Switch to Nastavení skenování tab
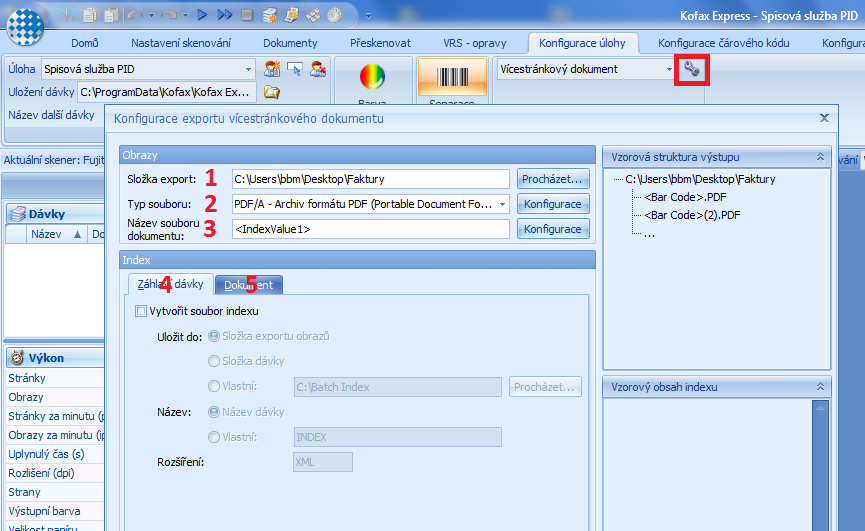Screen dimensions: 865x531 pyautogui.click(x=181, y=43)
